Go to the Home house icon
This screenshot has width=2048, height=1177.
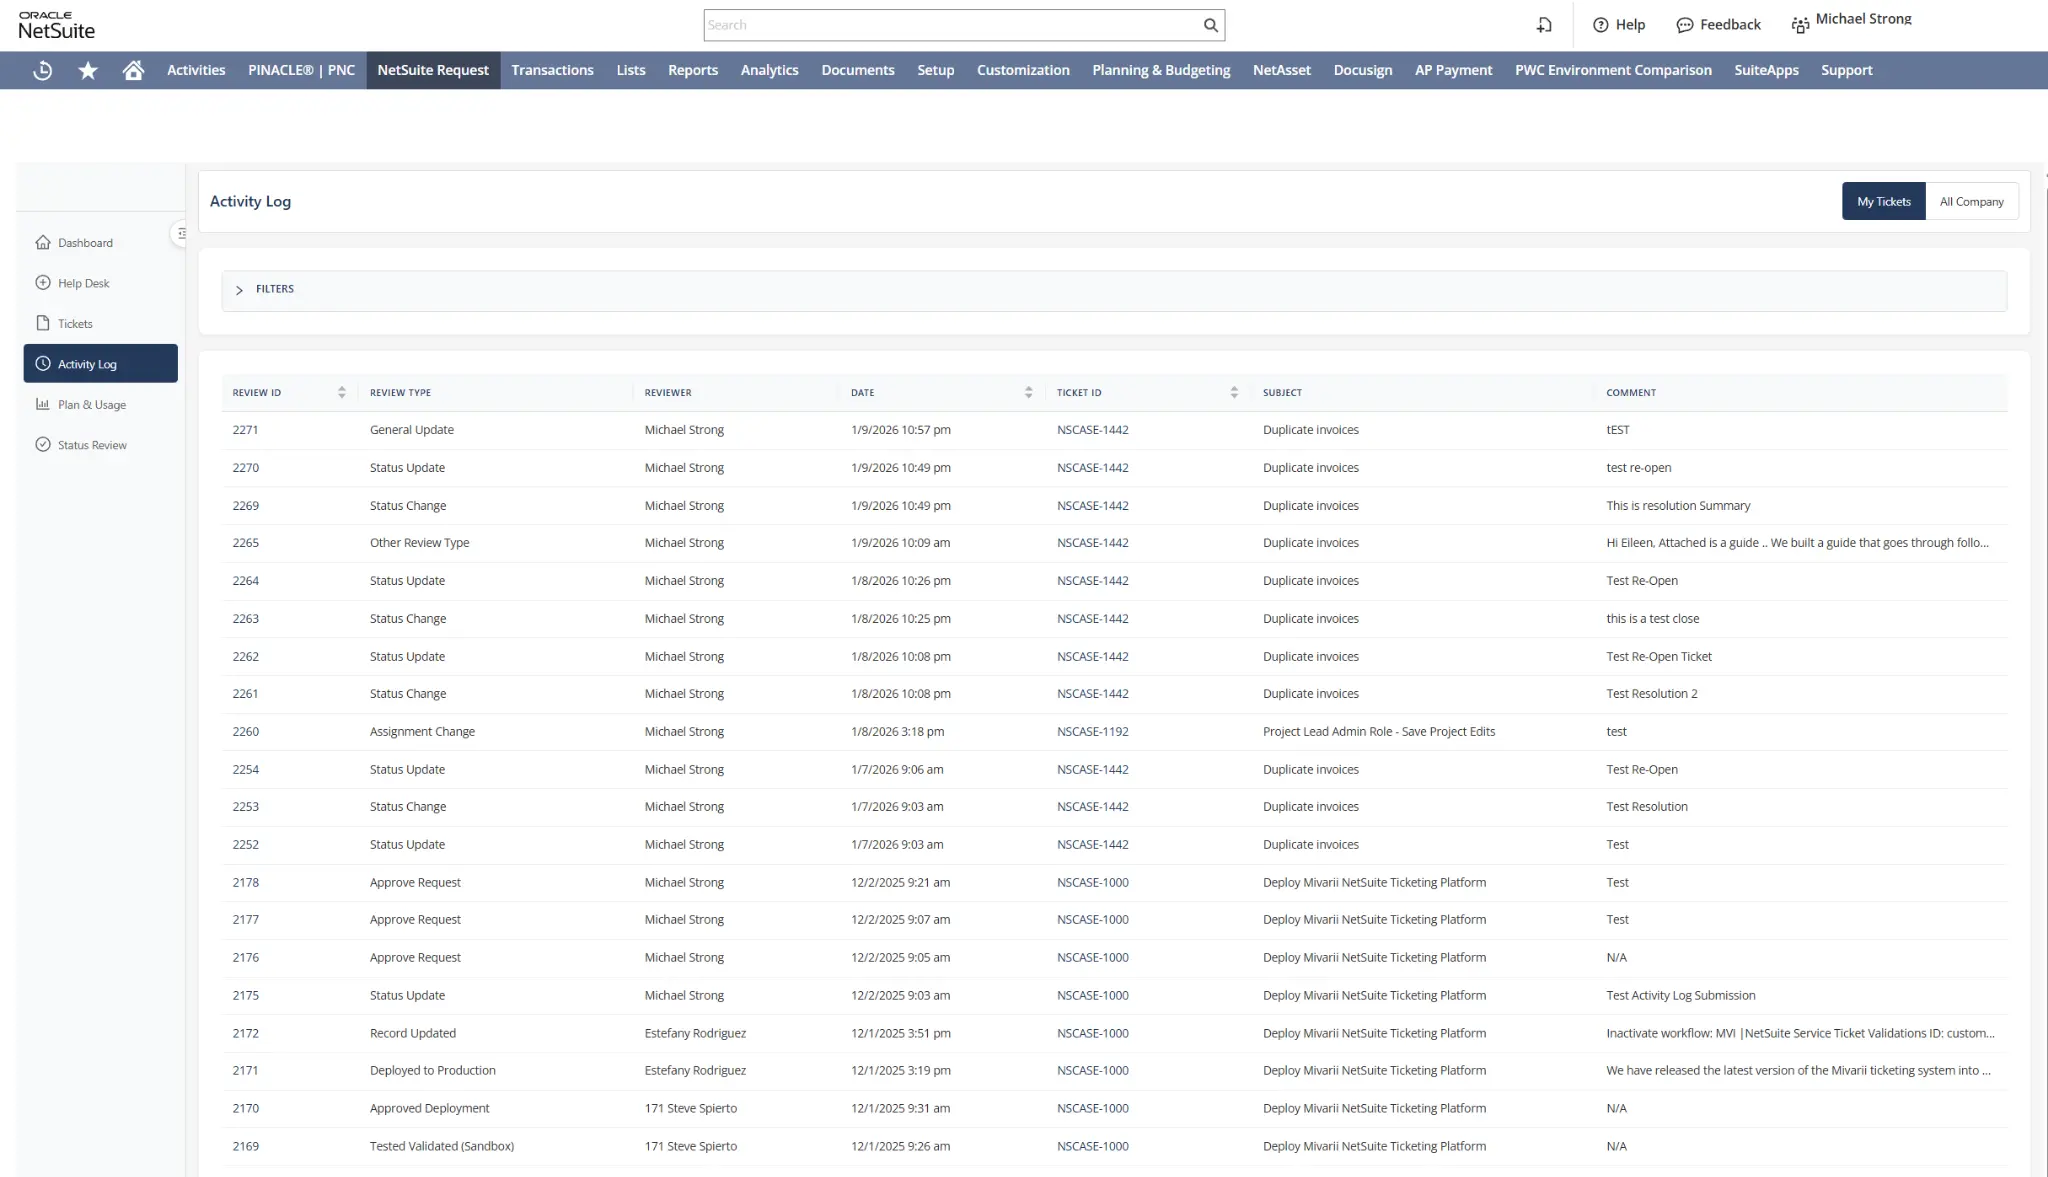[133, 70]
